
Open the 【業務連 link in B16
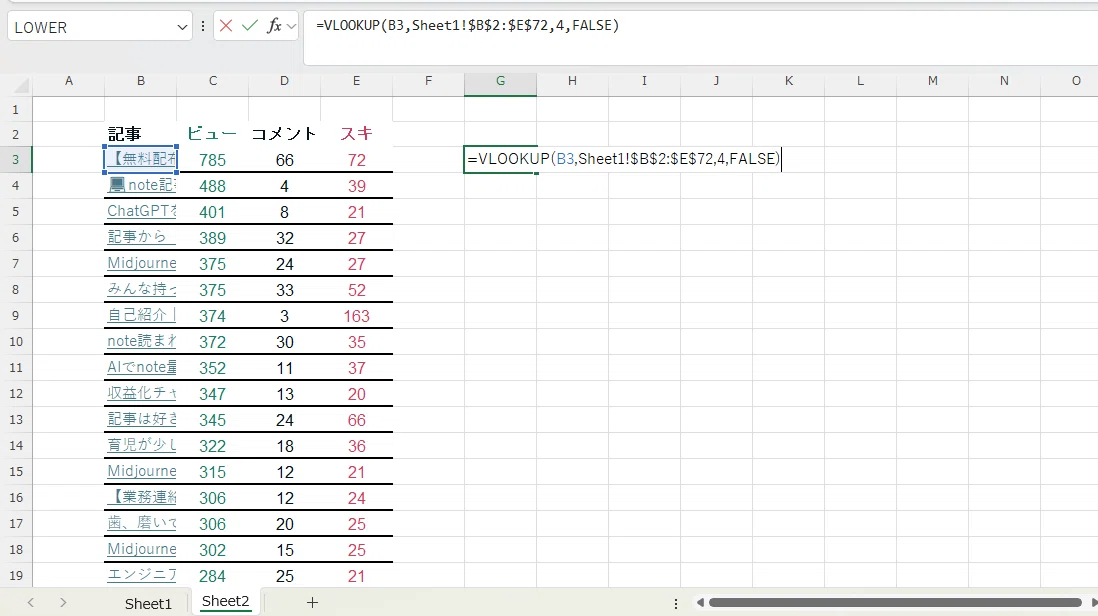142,497
